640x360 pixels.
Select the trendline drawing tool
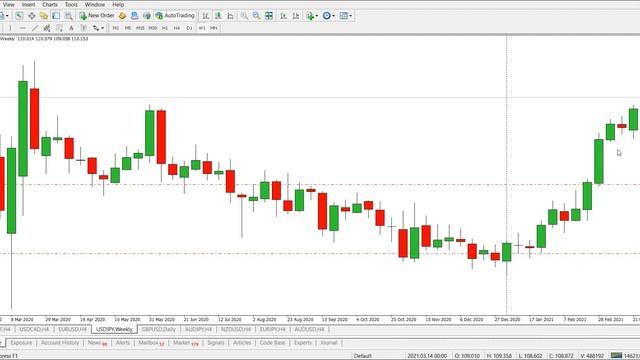[35, 28]
